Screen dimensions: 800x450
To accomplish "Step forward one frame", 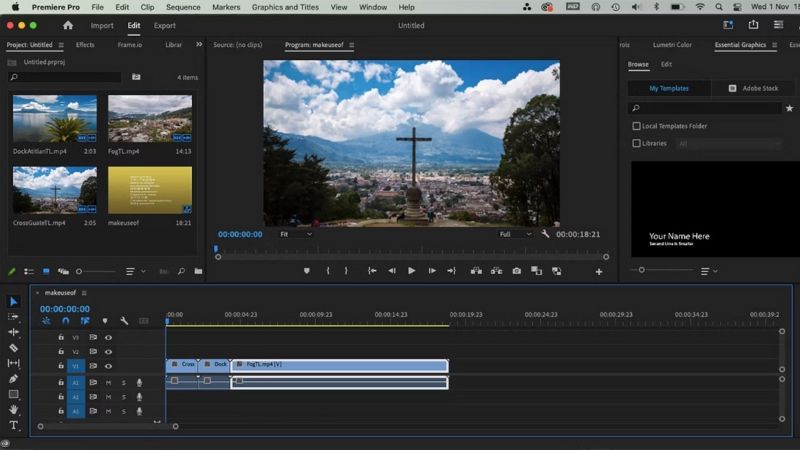I will (x=432, y=271).
